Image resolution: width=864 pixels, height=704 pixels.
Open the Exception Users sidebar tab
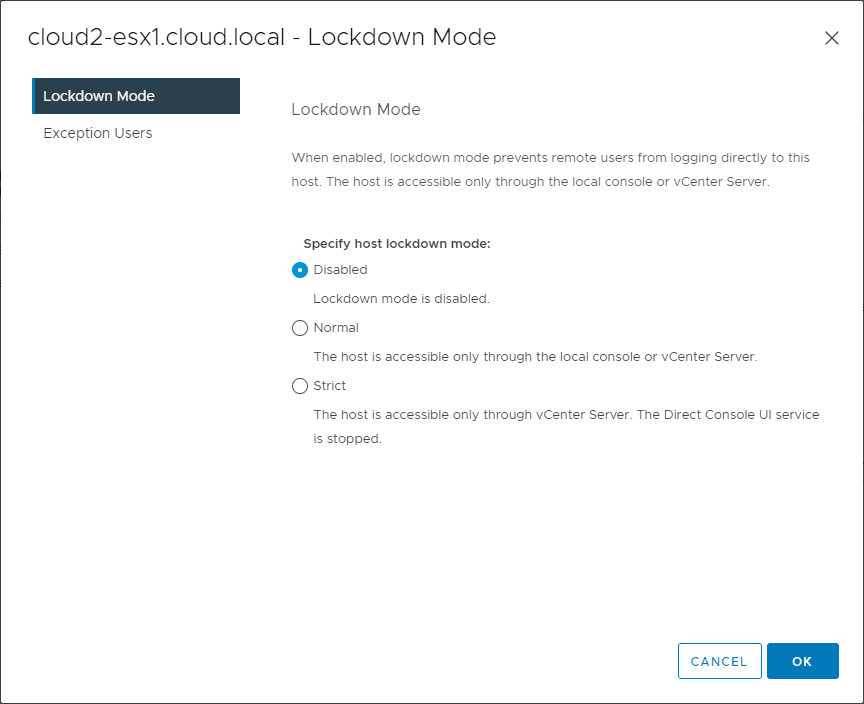click(x=98, y=133)
